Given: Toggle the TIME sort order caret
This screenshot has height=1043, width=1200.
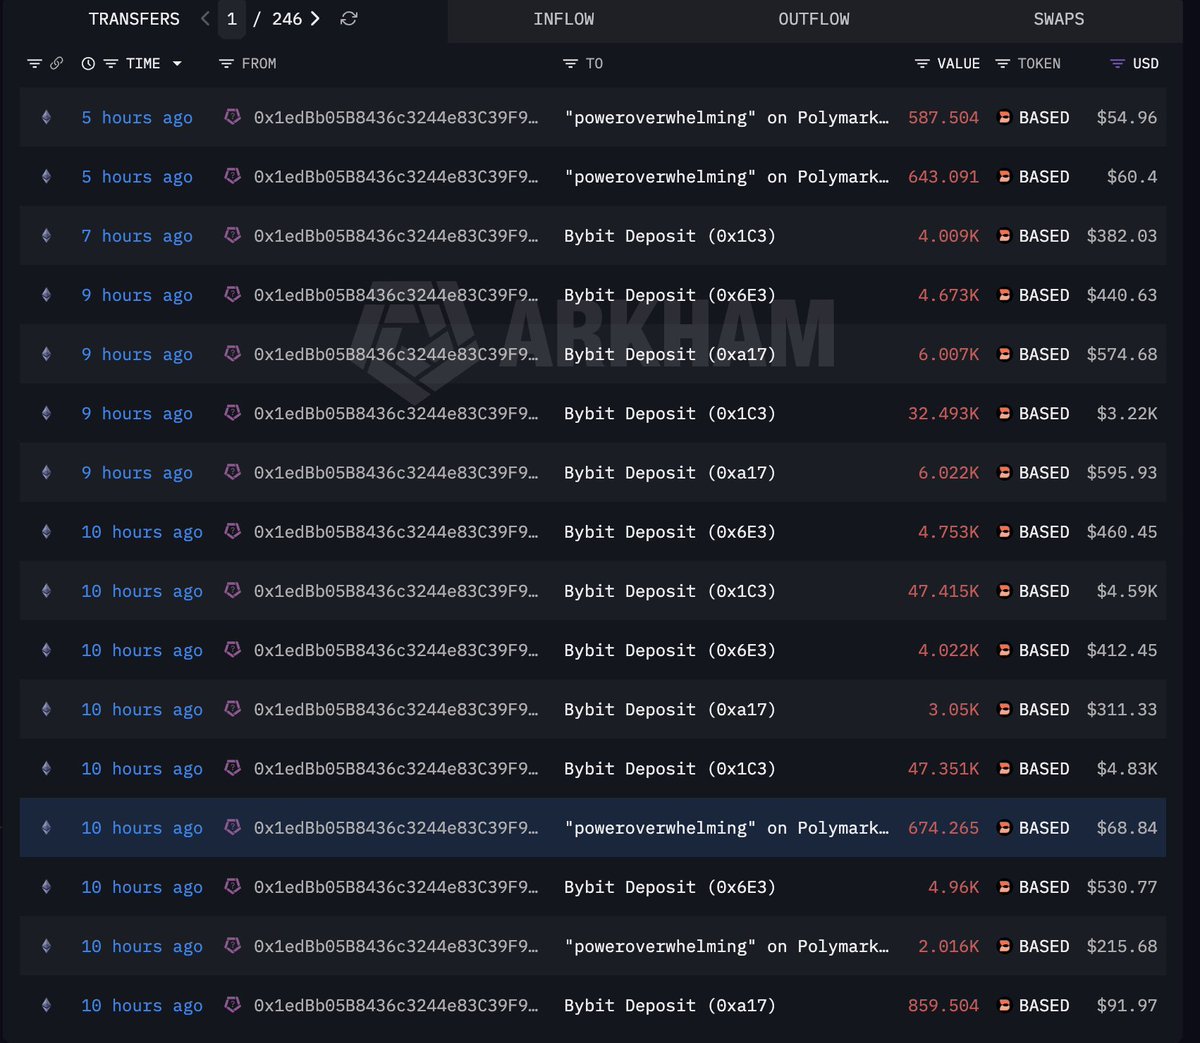Looking at the screenshot, I should pos(177,63).
